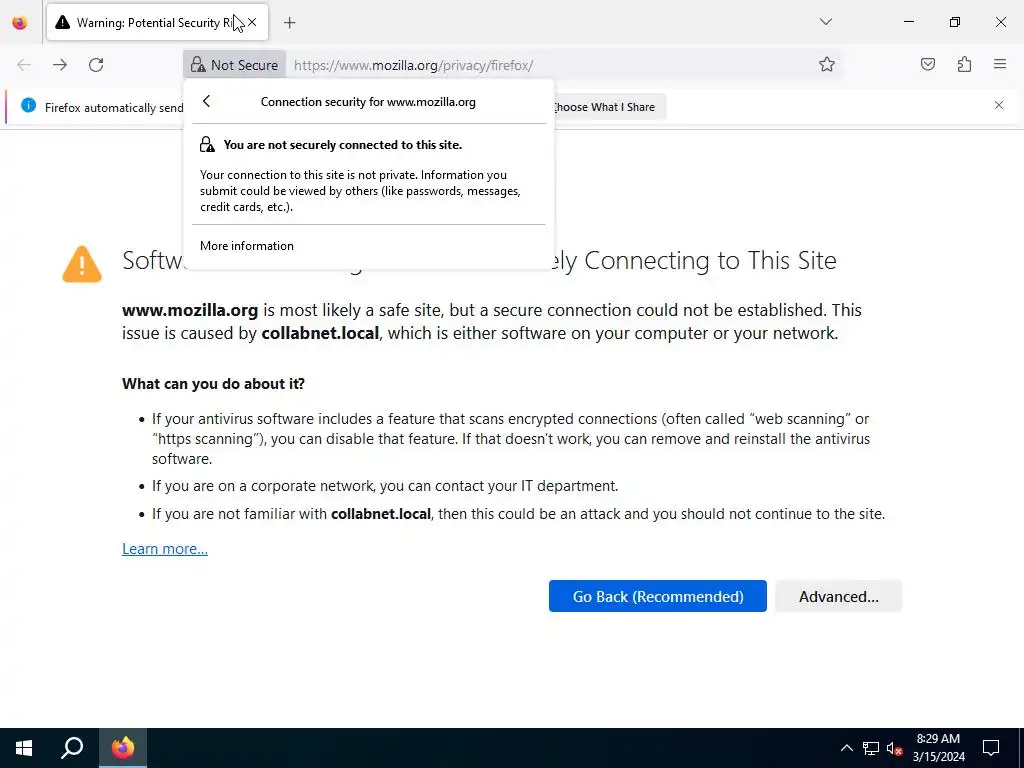Image resolution: width=1024 pixels, height=768 pixels.
Task: Click the muted volume tray icon
Action: (895, 748)
